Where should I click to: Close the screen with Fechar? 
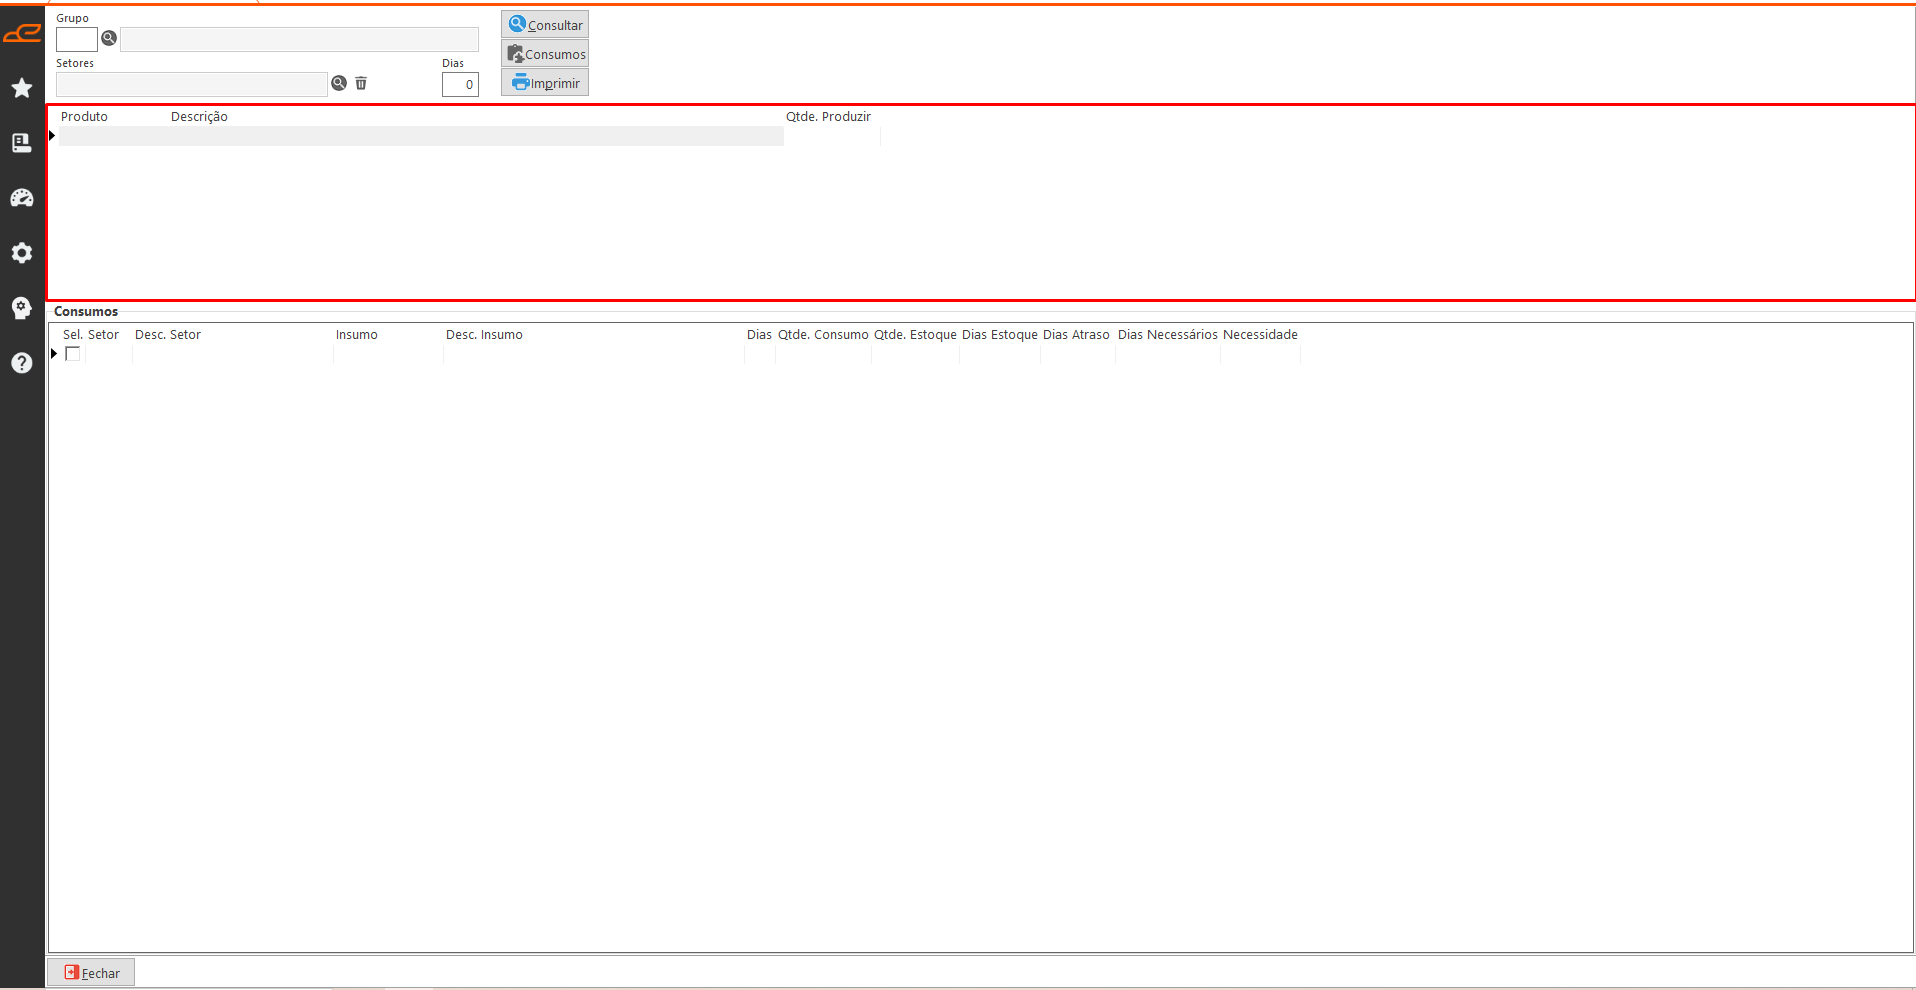(91, 973)
